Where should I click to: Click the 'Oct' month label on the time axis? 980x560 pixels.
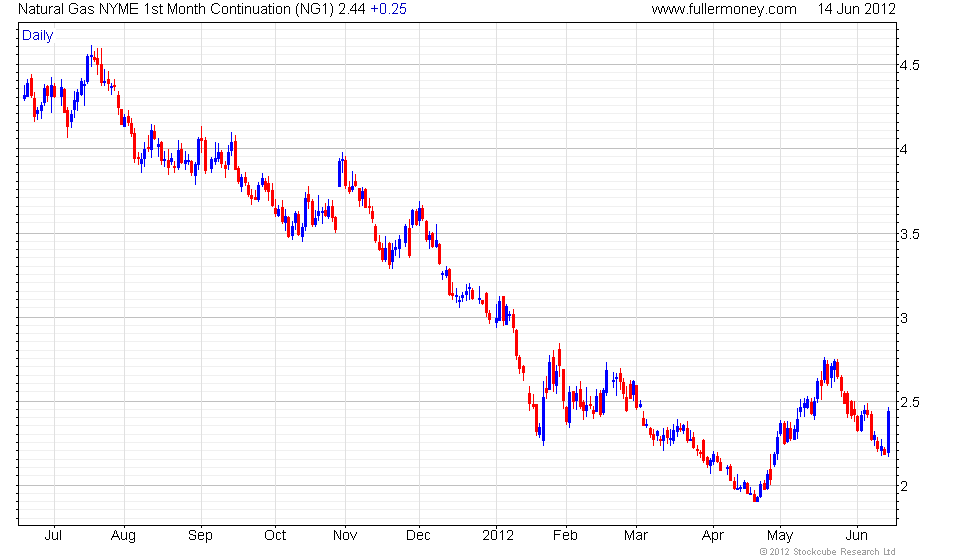[x=275, y=536]
